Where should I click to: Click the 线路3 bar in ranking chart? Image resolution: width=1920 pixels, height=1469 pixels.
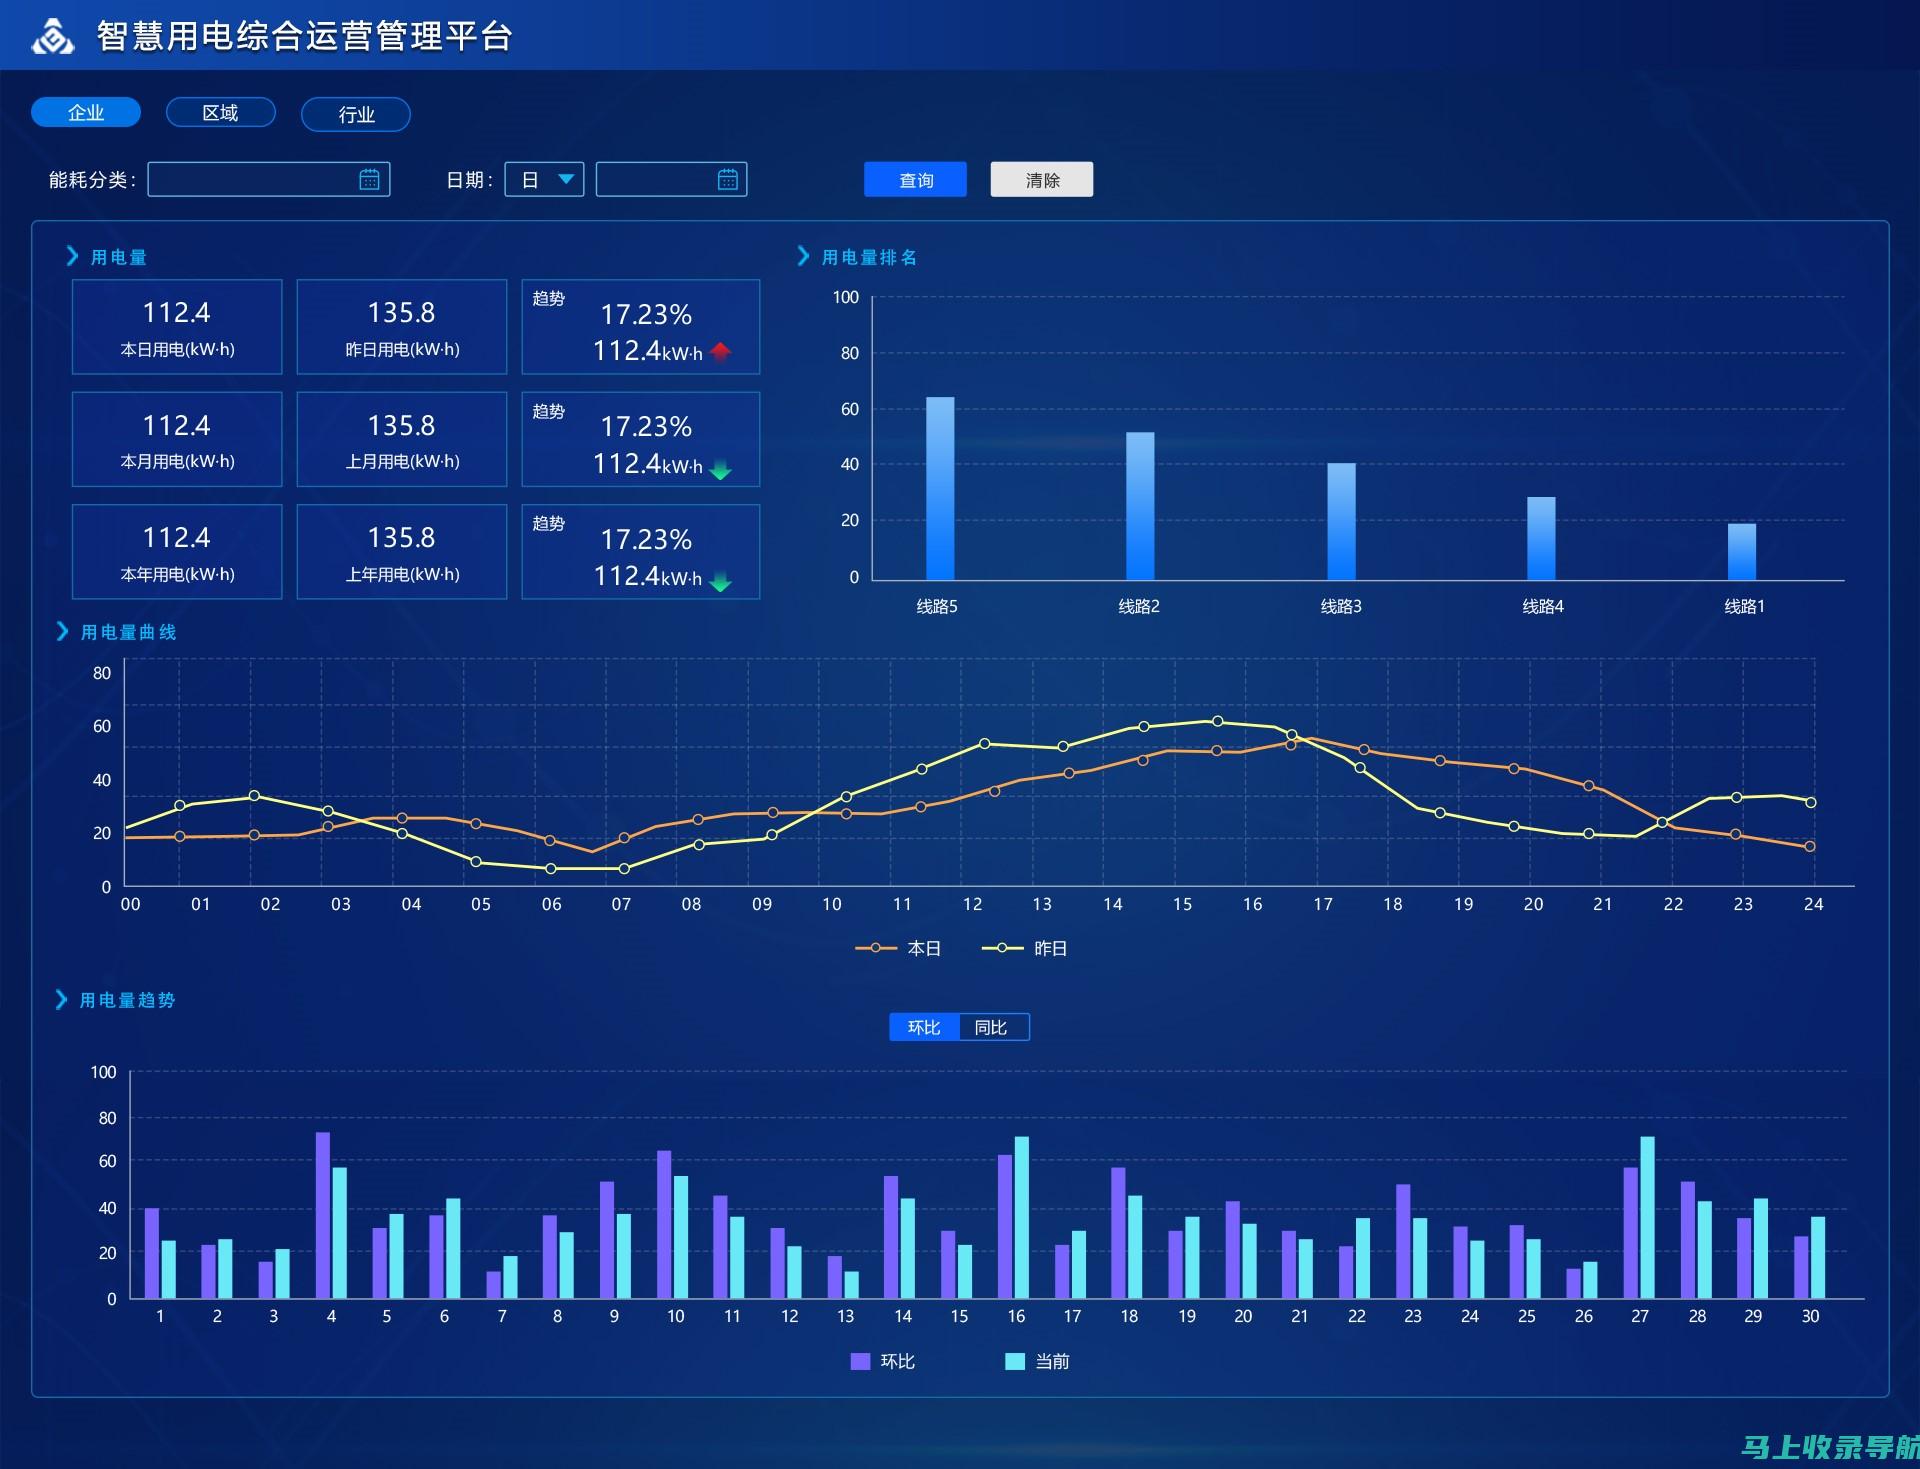[x=1341, y=521]
